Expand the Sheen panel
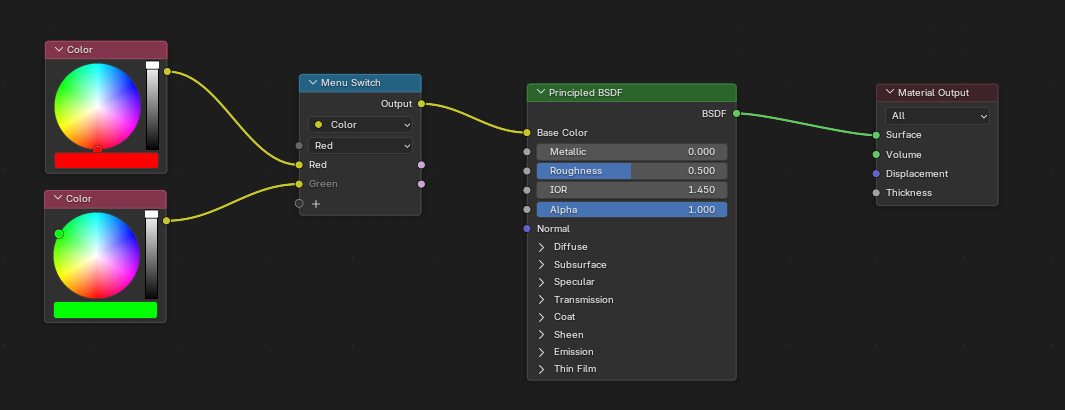The image size is (1065, 410). (x=541, y=335)
